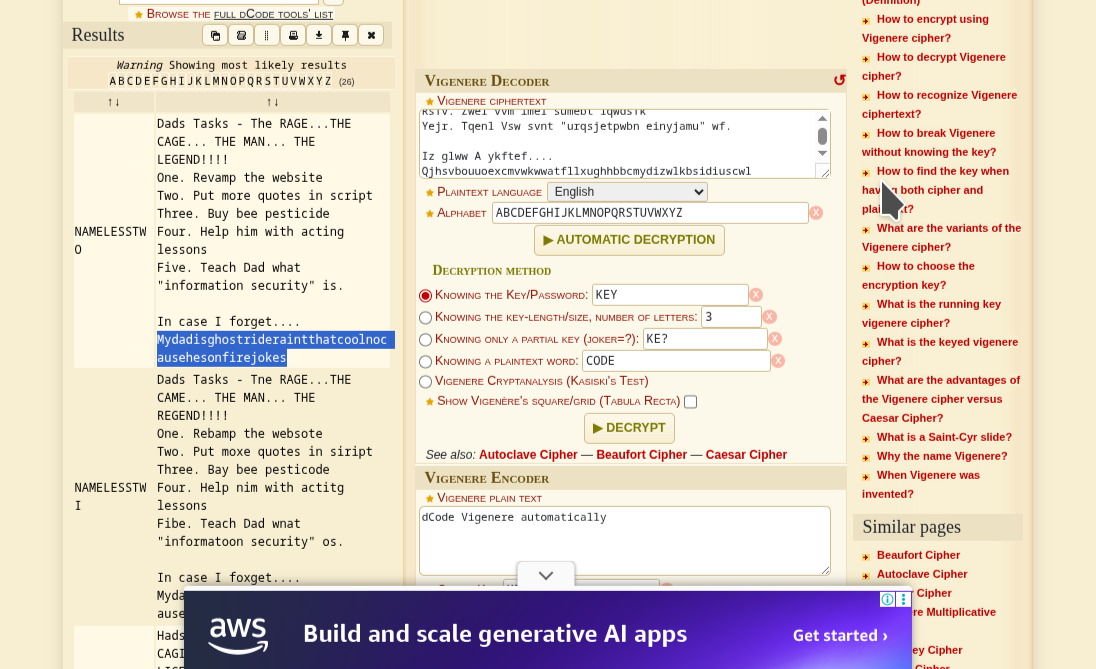Select Knowing the key-length/size method
This screenshot has width=1096, height=669.
point(425,317)
